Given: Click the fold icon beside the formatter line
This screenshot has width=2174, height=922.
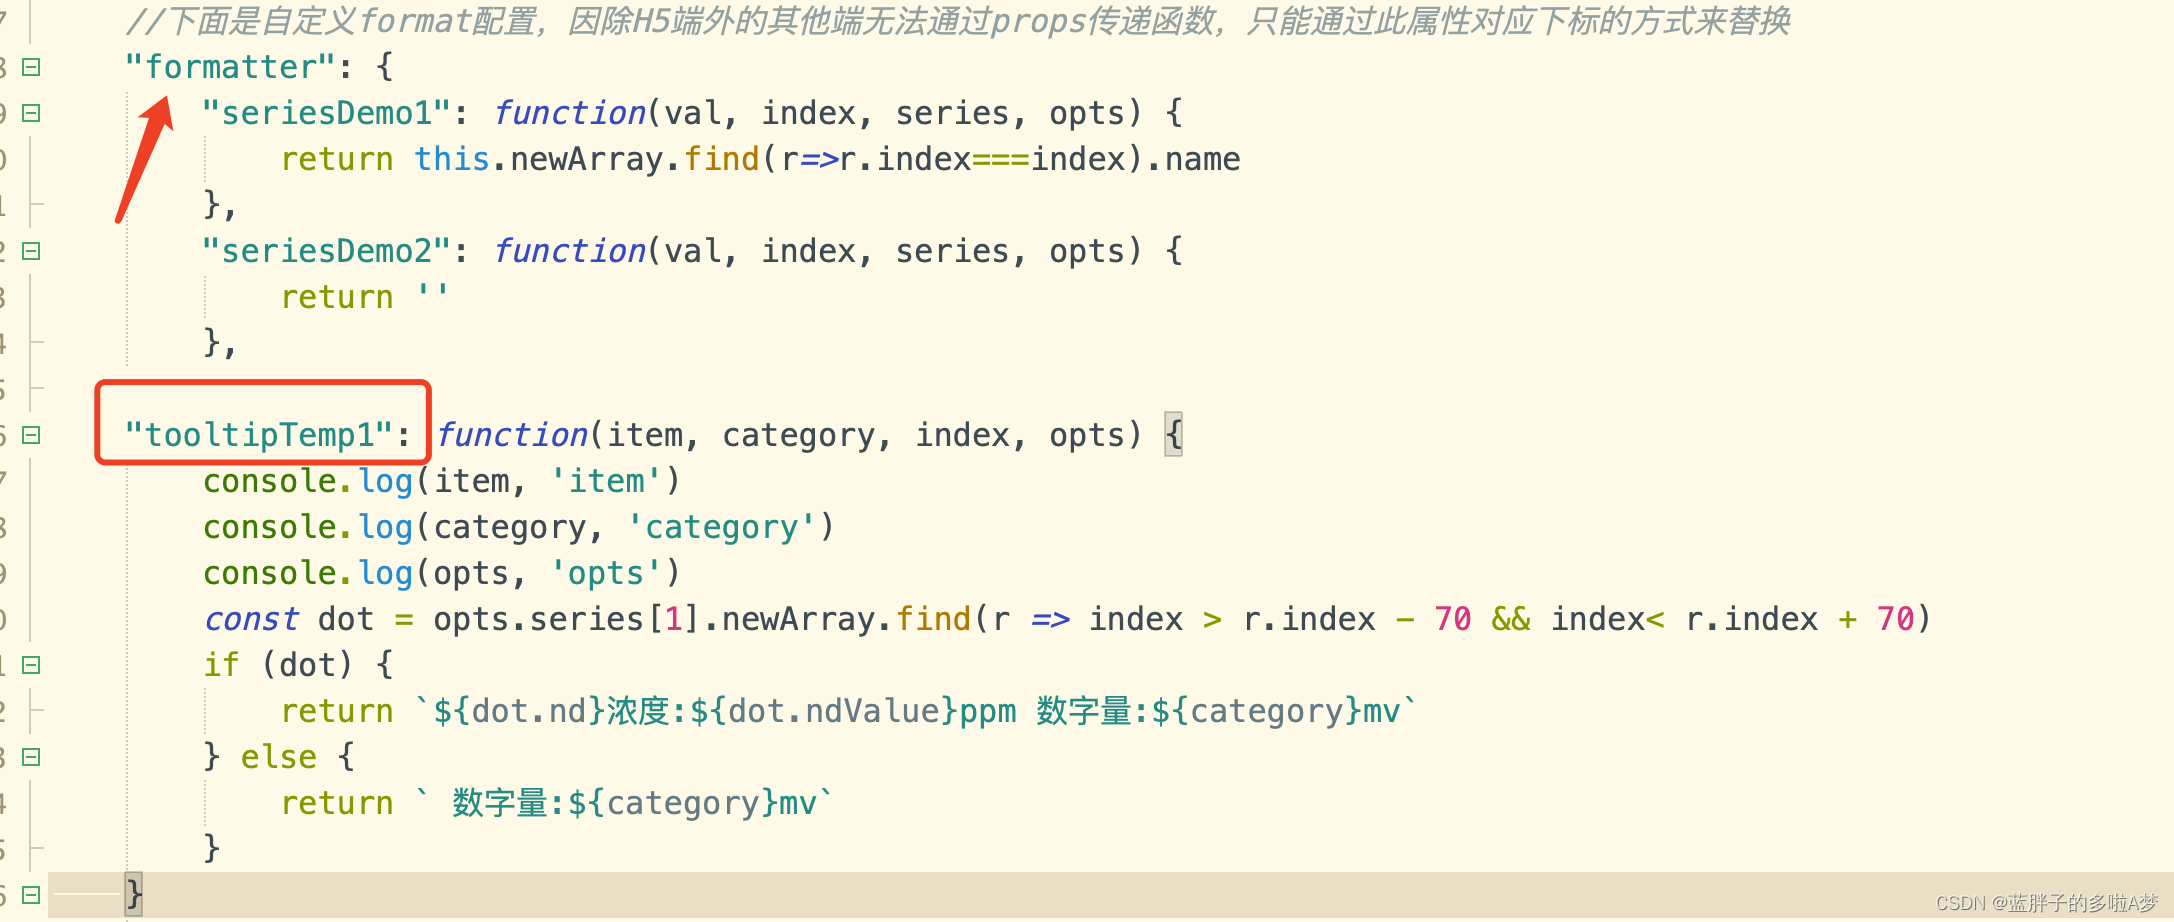Looking at the screenshot, I should [x=30, y=66].
